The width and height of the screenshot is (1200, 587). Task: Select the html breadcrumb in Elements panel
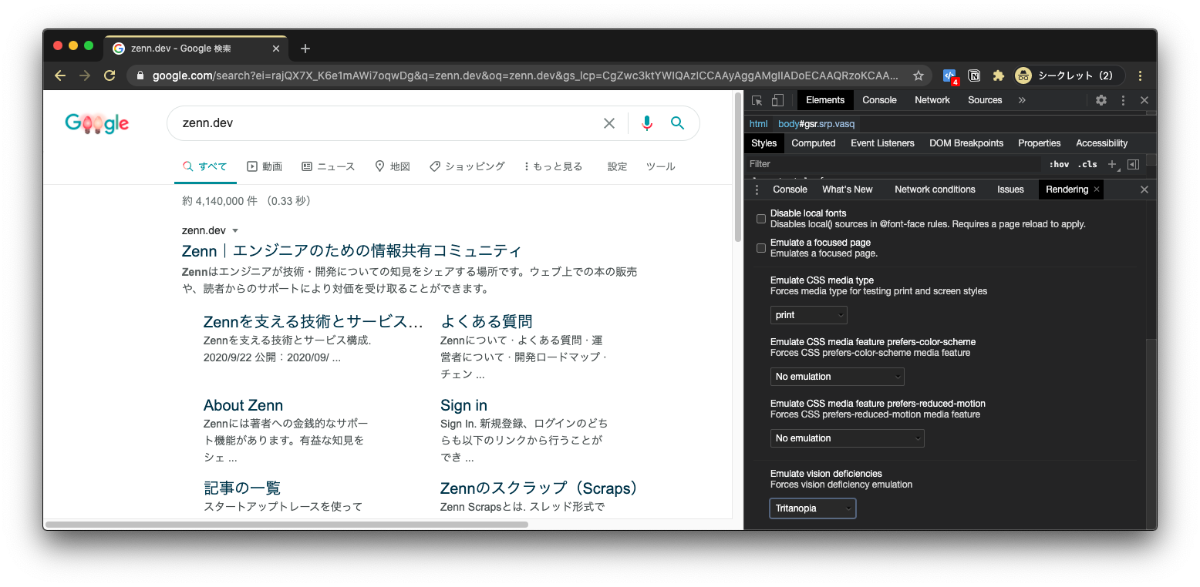tap(758, 123)
